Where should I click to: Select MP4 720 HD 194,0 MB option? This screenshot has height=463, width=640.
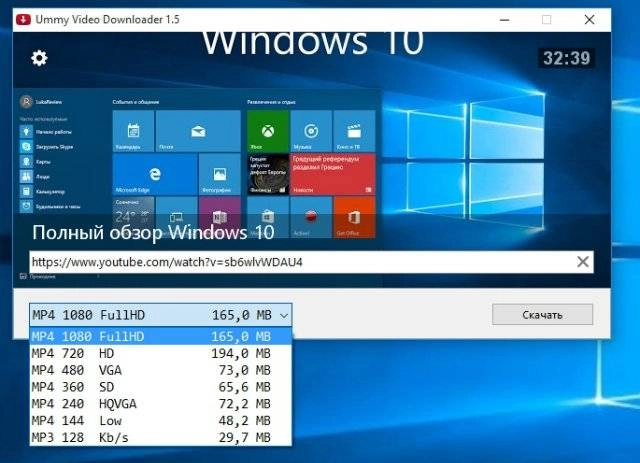[x=160, y=353]
